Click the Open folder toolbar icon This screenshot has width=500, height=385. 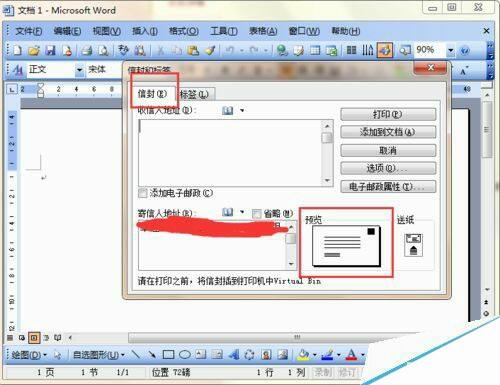33,50
